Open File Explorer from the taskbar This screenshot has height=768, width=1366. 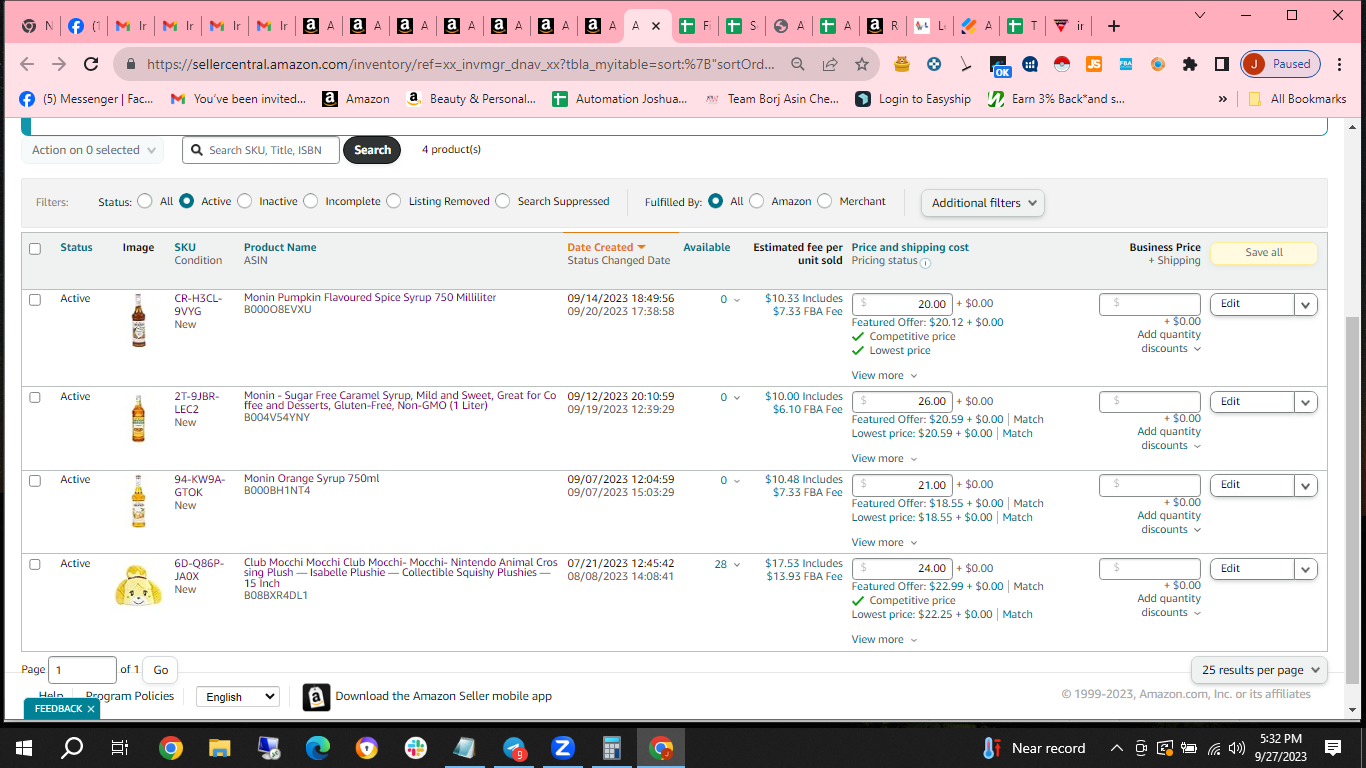point(220,748)
